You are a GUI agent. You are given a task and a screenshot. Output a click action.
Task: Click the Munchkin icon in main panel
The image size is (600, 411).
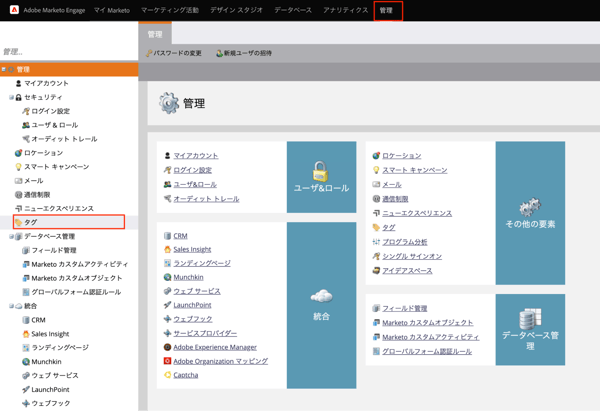167,277
